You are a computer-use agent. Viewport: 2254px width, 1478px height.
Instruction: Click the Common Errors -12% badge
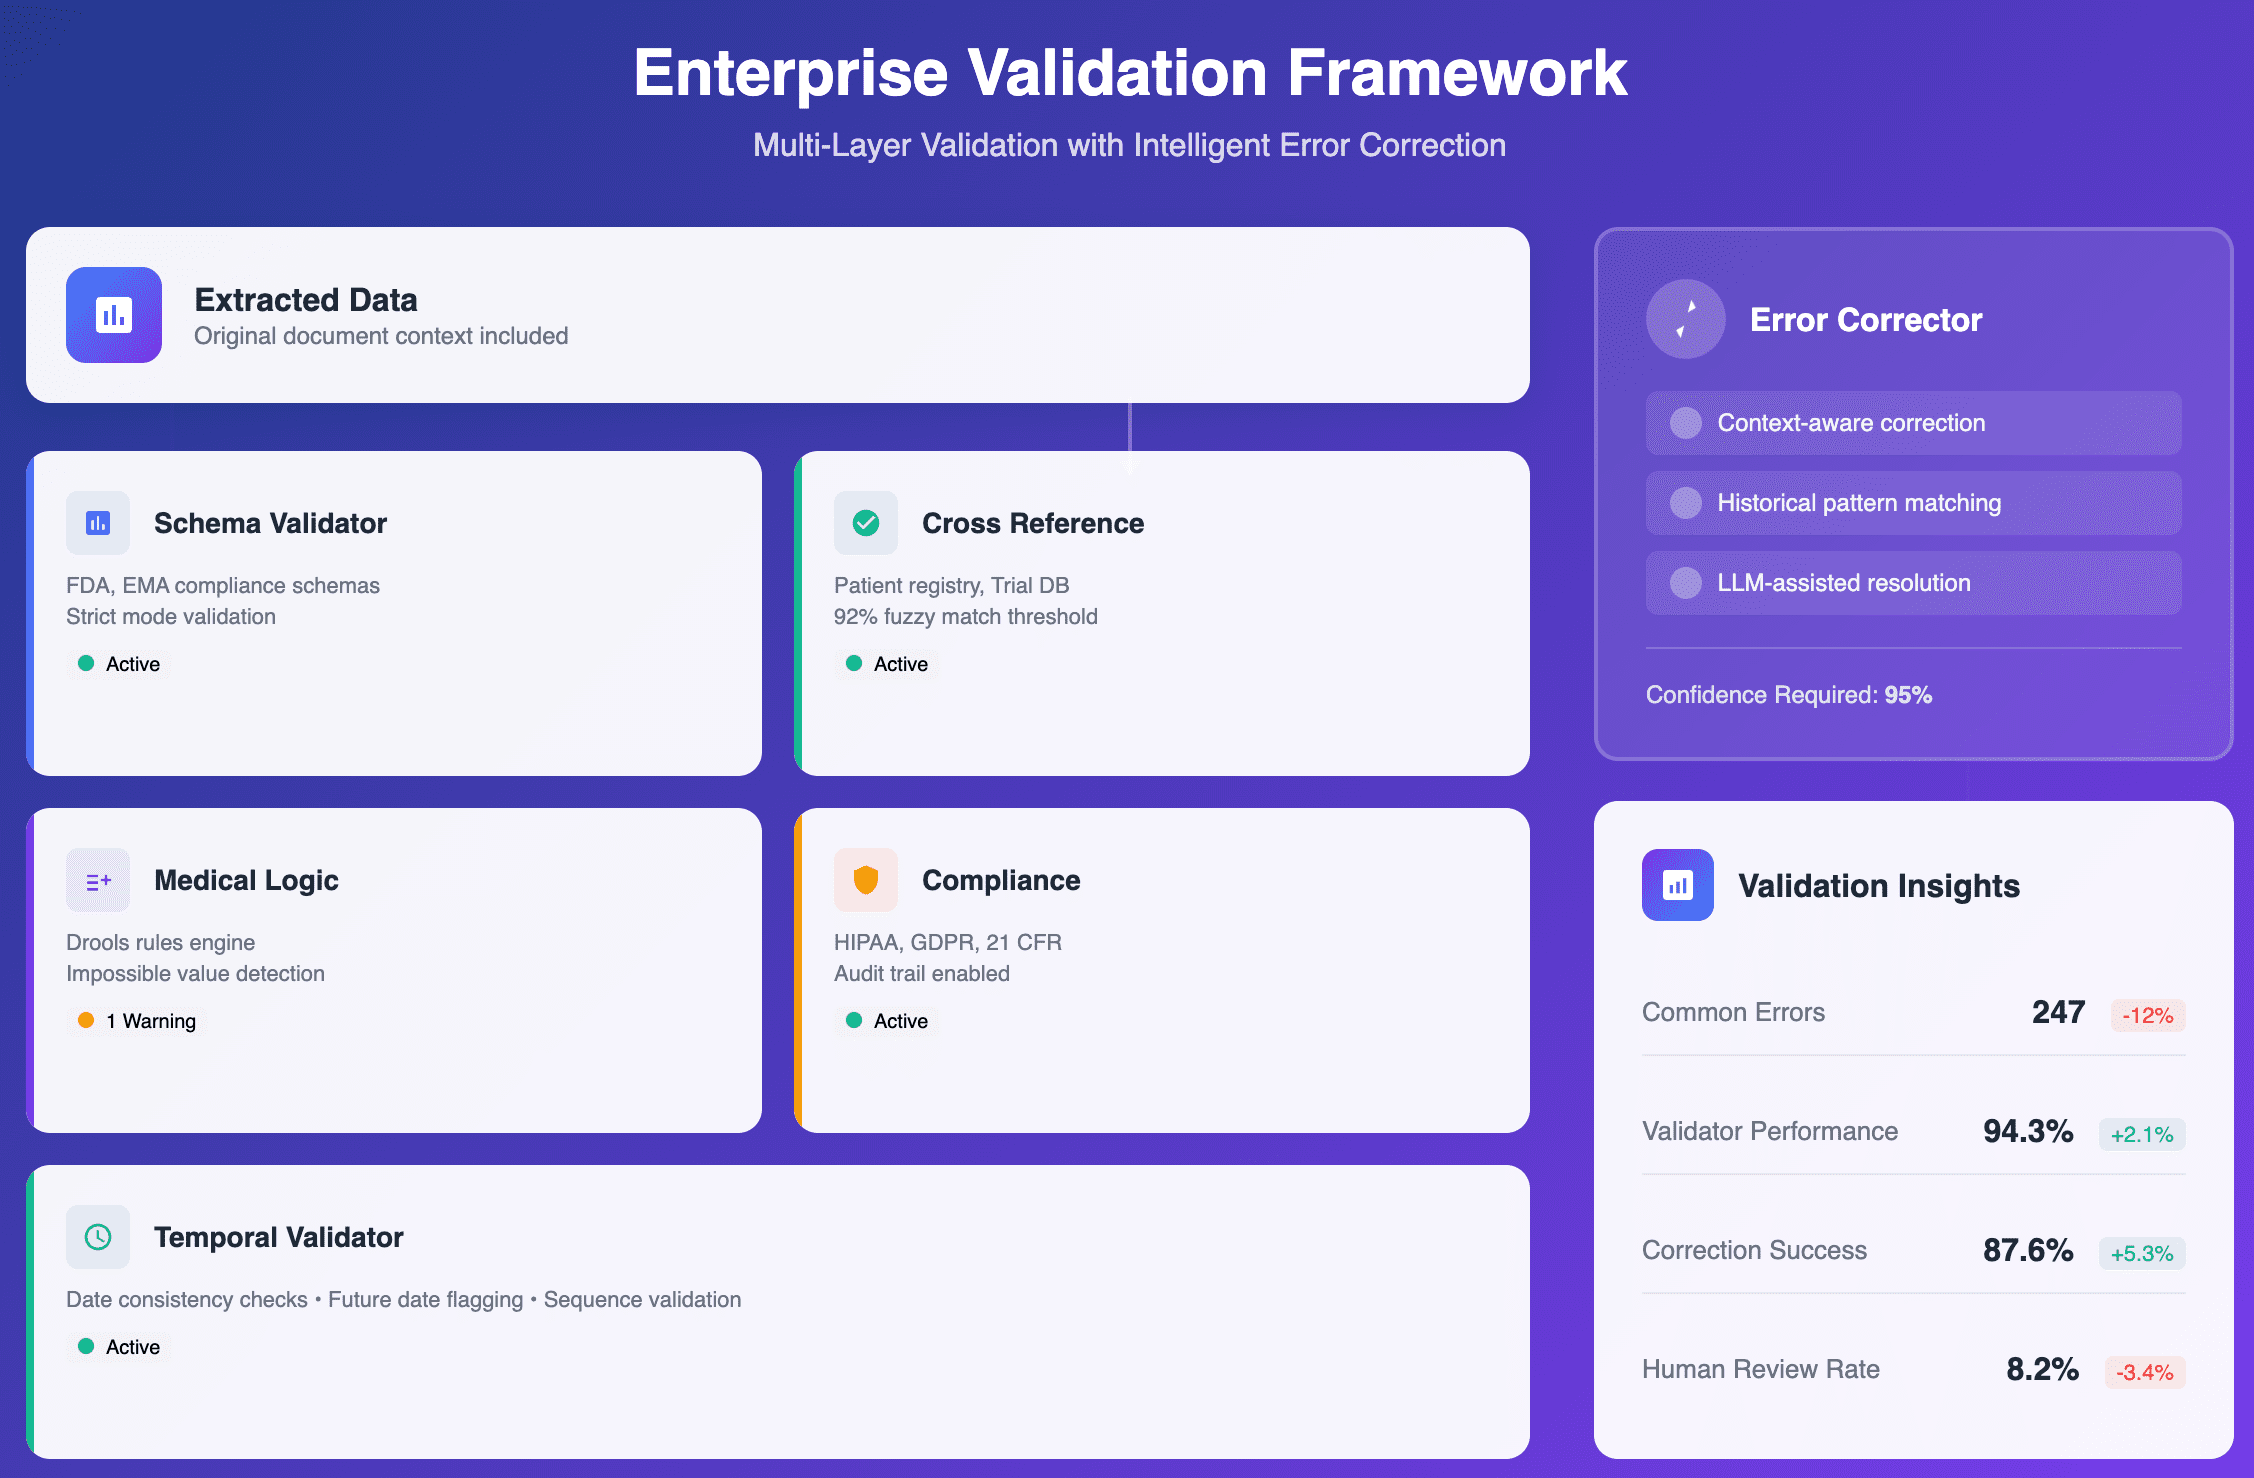point(2147,1015)
